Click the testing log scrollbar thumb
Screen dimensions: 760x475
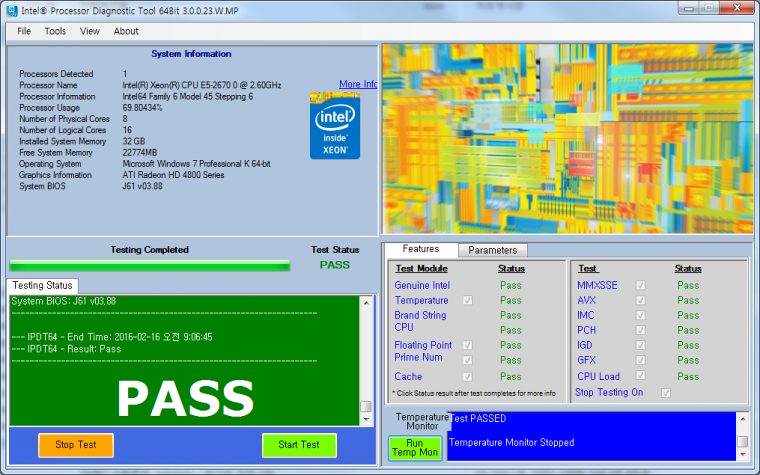pyautogui.click(x=366, y=406)
